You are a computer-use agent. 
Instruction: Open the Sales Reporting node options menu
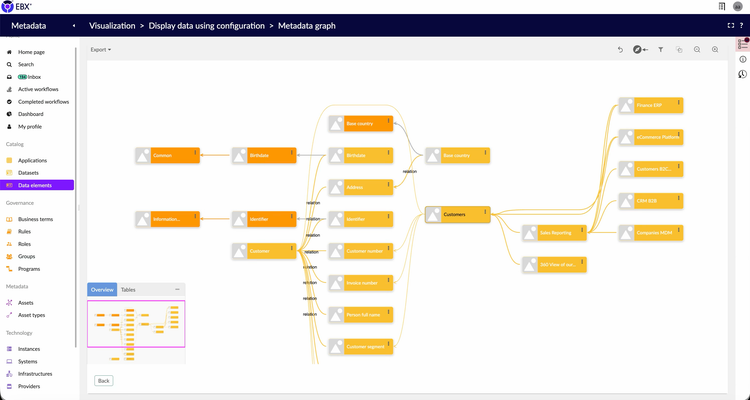click(x=582, y=230)
